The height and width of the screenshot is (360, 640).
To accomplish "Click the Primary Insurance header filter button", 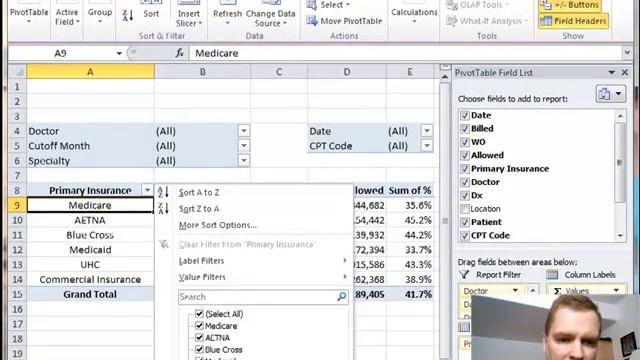I will [147, 190].
